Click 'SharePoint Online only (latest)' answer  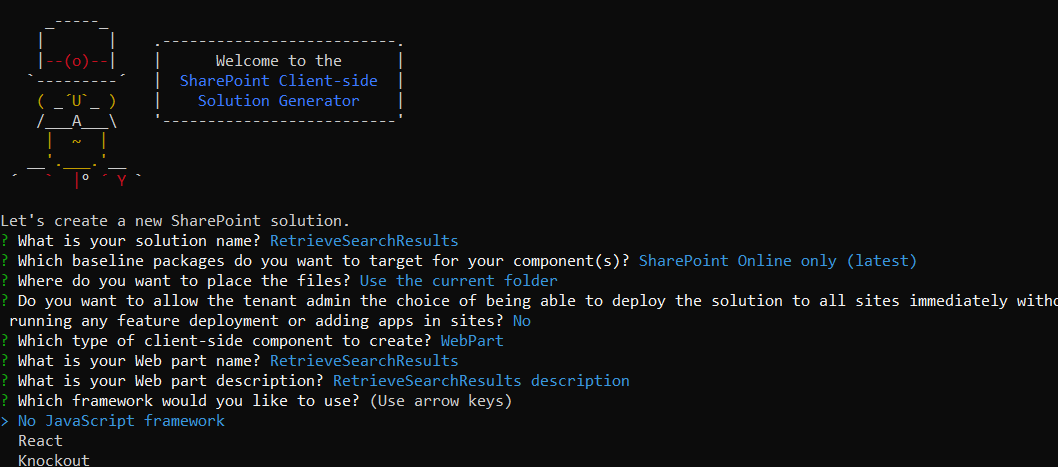(x=778, y=260)
